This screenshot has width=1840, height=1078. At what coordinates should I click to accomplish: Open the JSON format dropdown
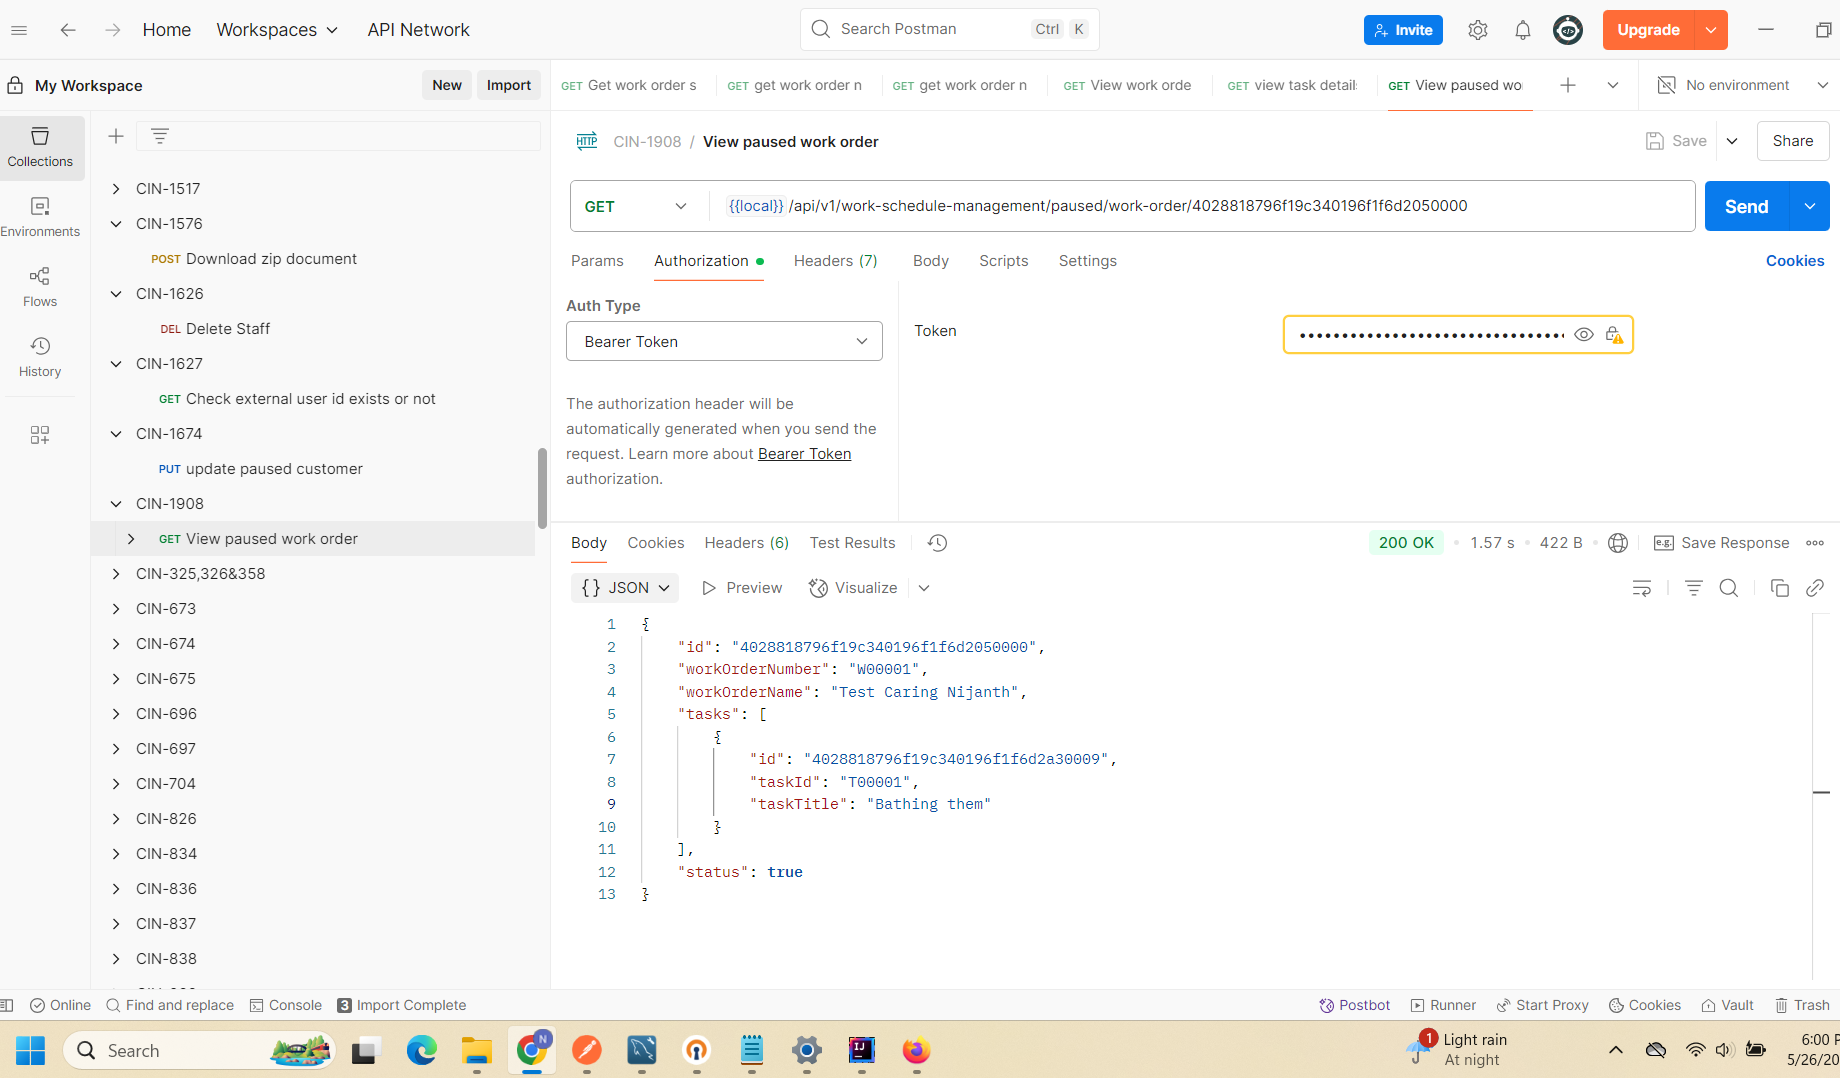(x=625, y=588)
